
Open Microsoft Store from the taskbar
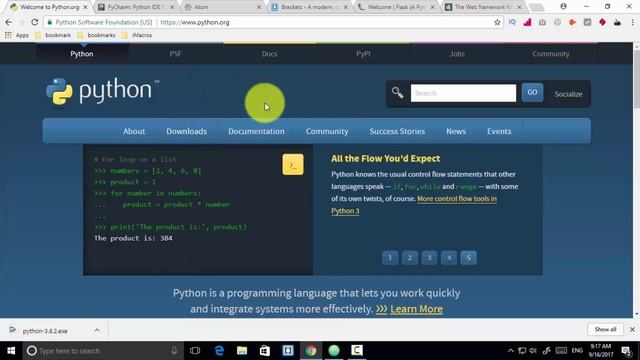click(x=265, y=351)
